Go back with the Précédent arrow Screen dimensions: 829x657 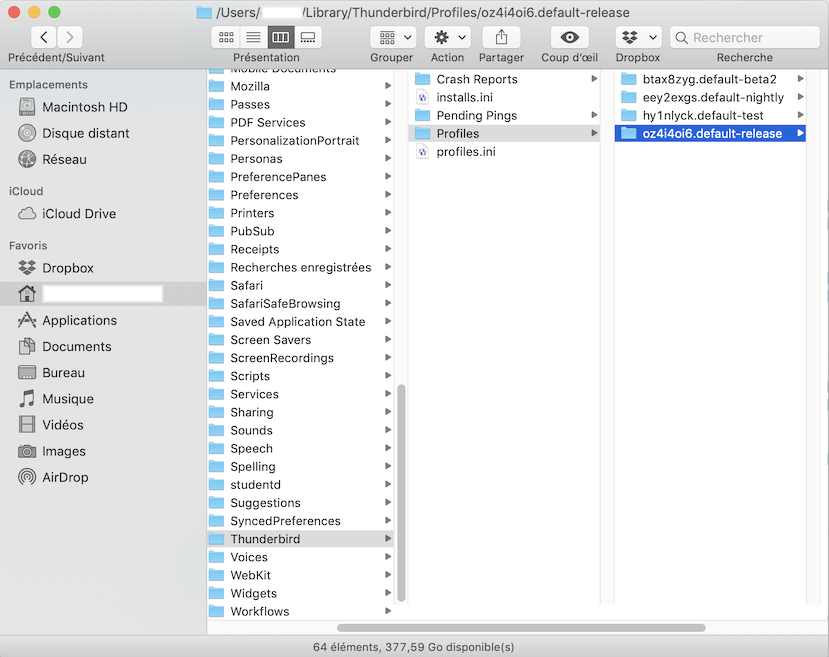tap(44, 37)
